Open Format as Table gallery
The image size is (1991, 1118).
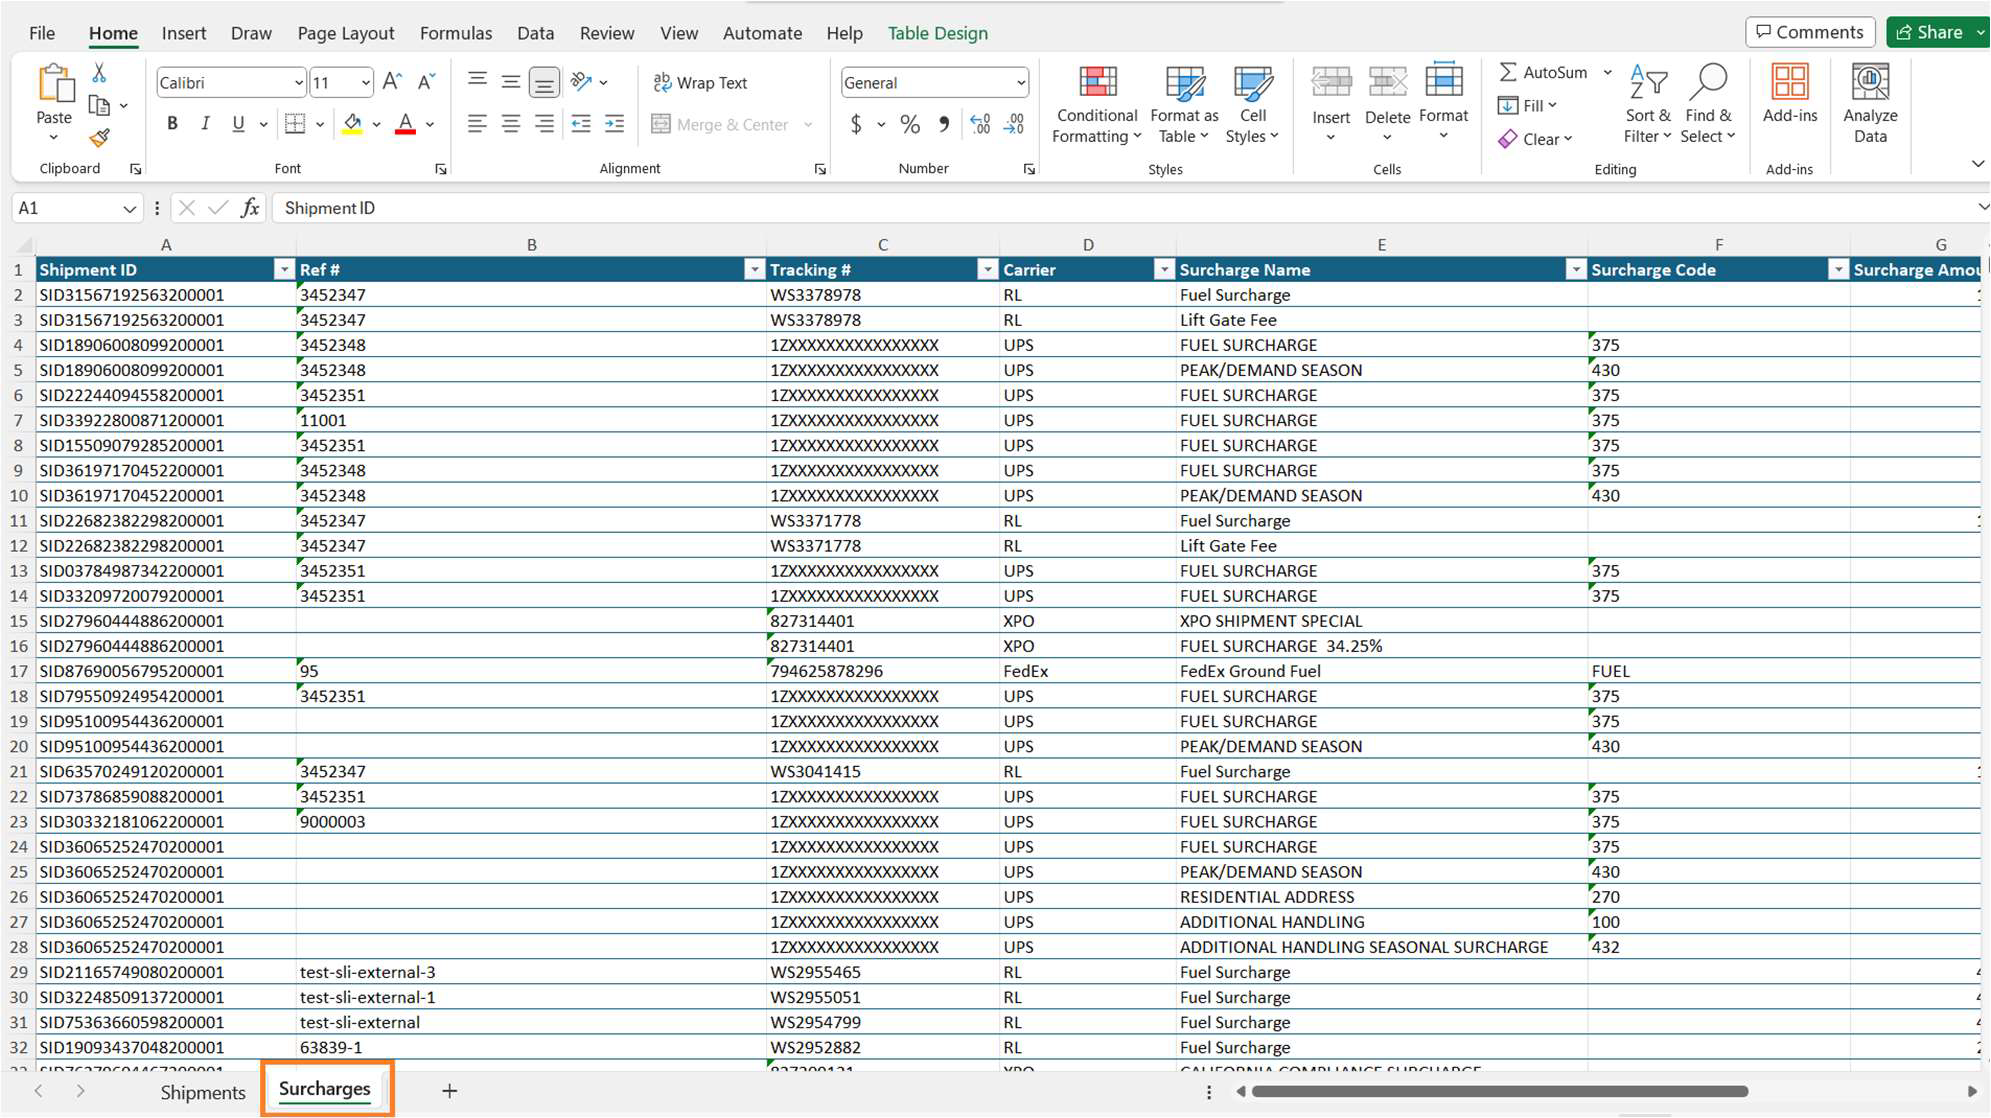click(x=1184, y=105)
